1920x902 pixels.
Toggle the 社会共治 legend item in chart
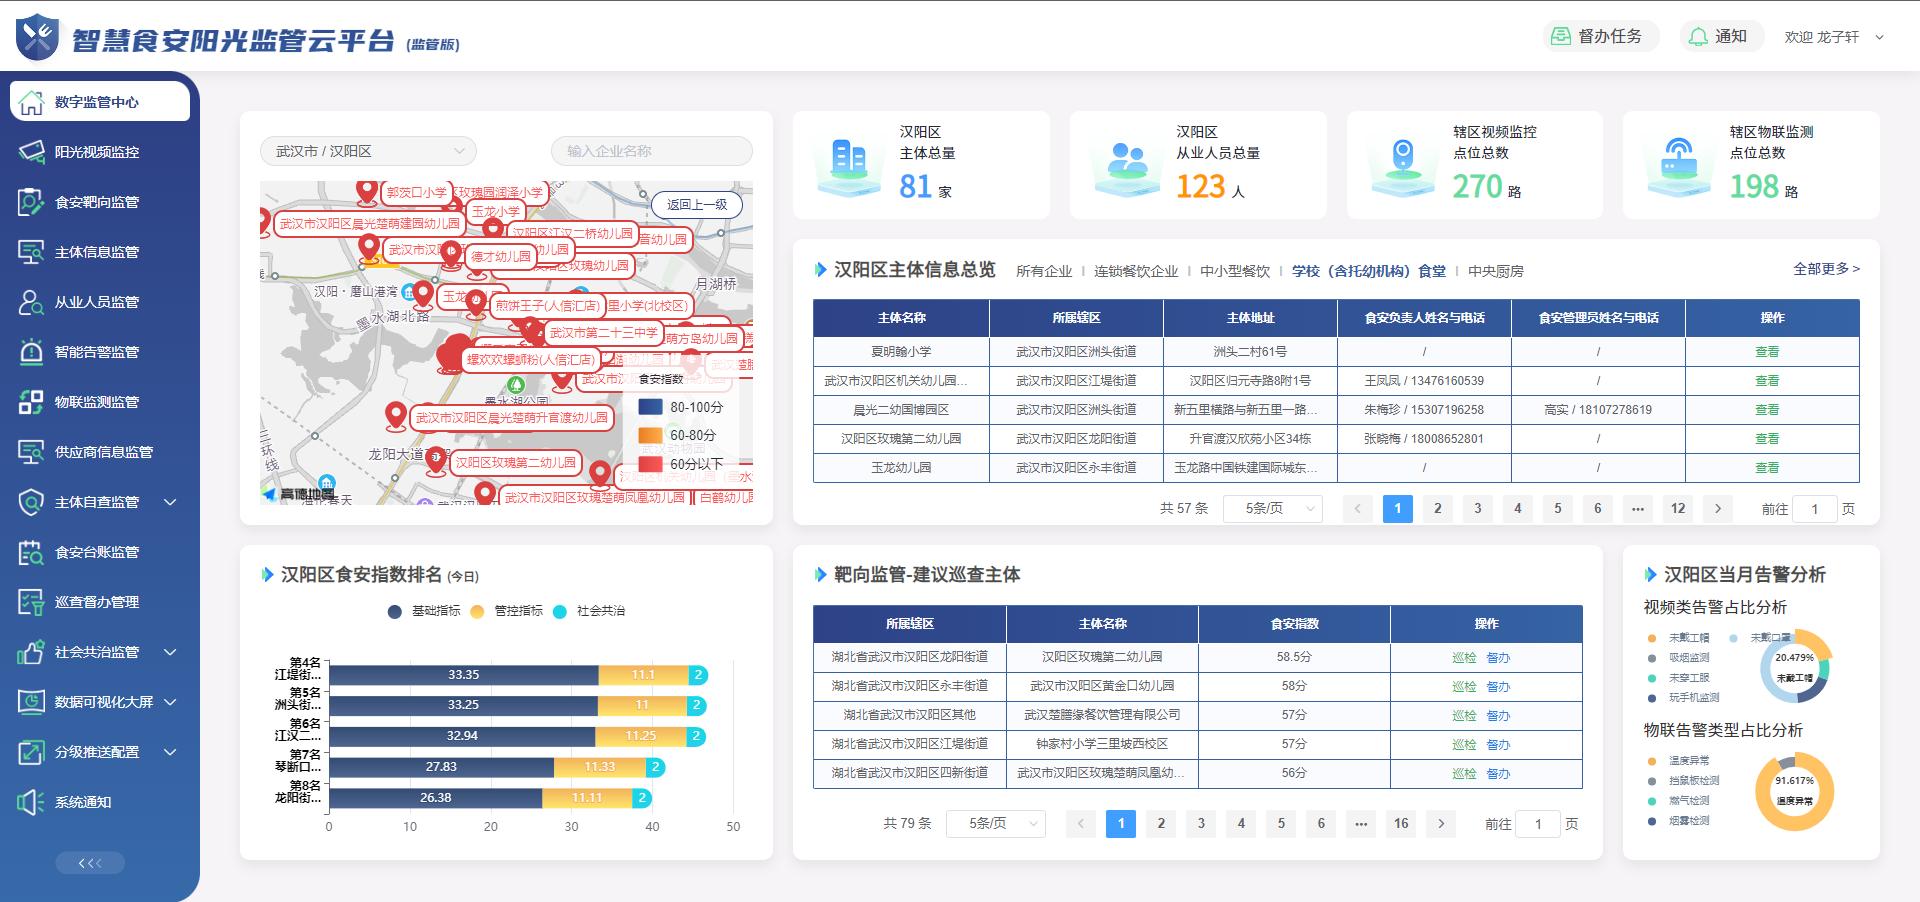click(560, 611)
